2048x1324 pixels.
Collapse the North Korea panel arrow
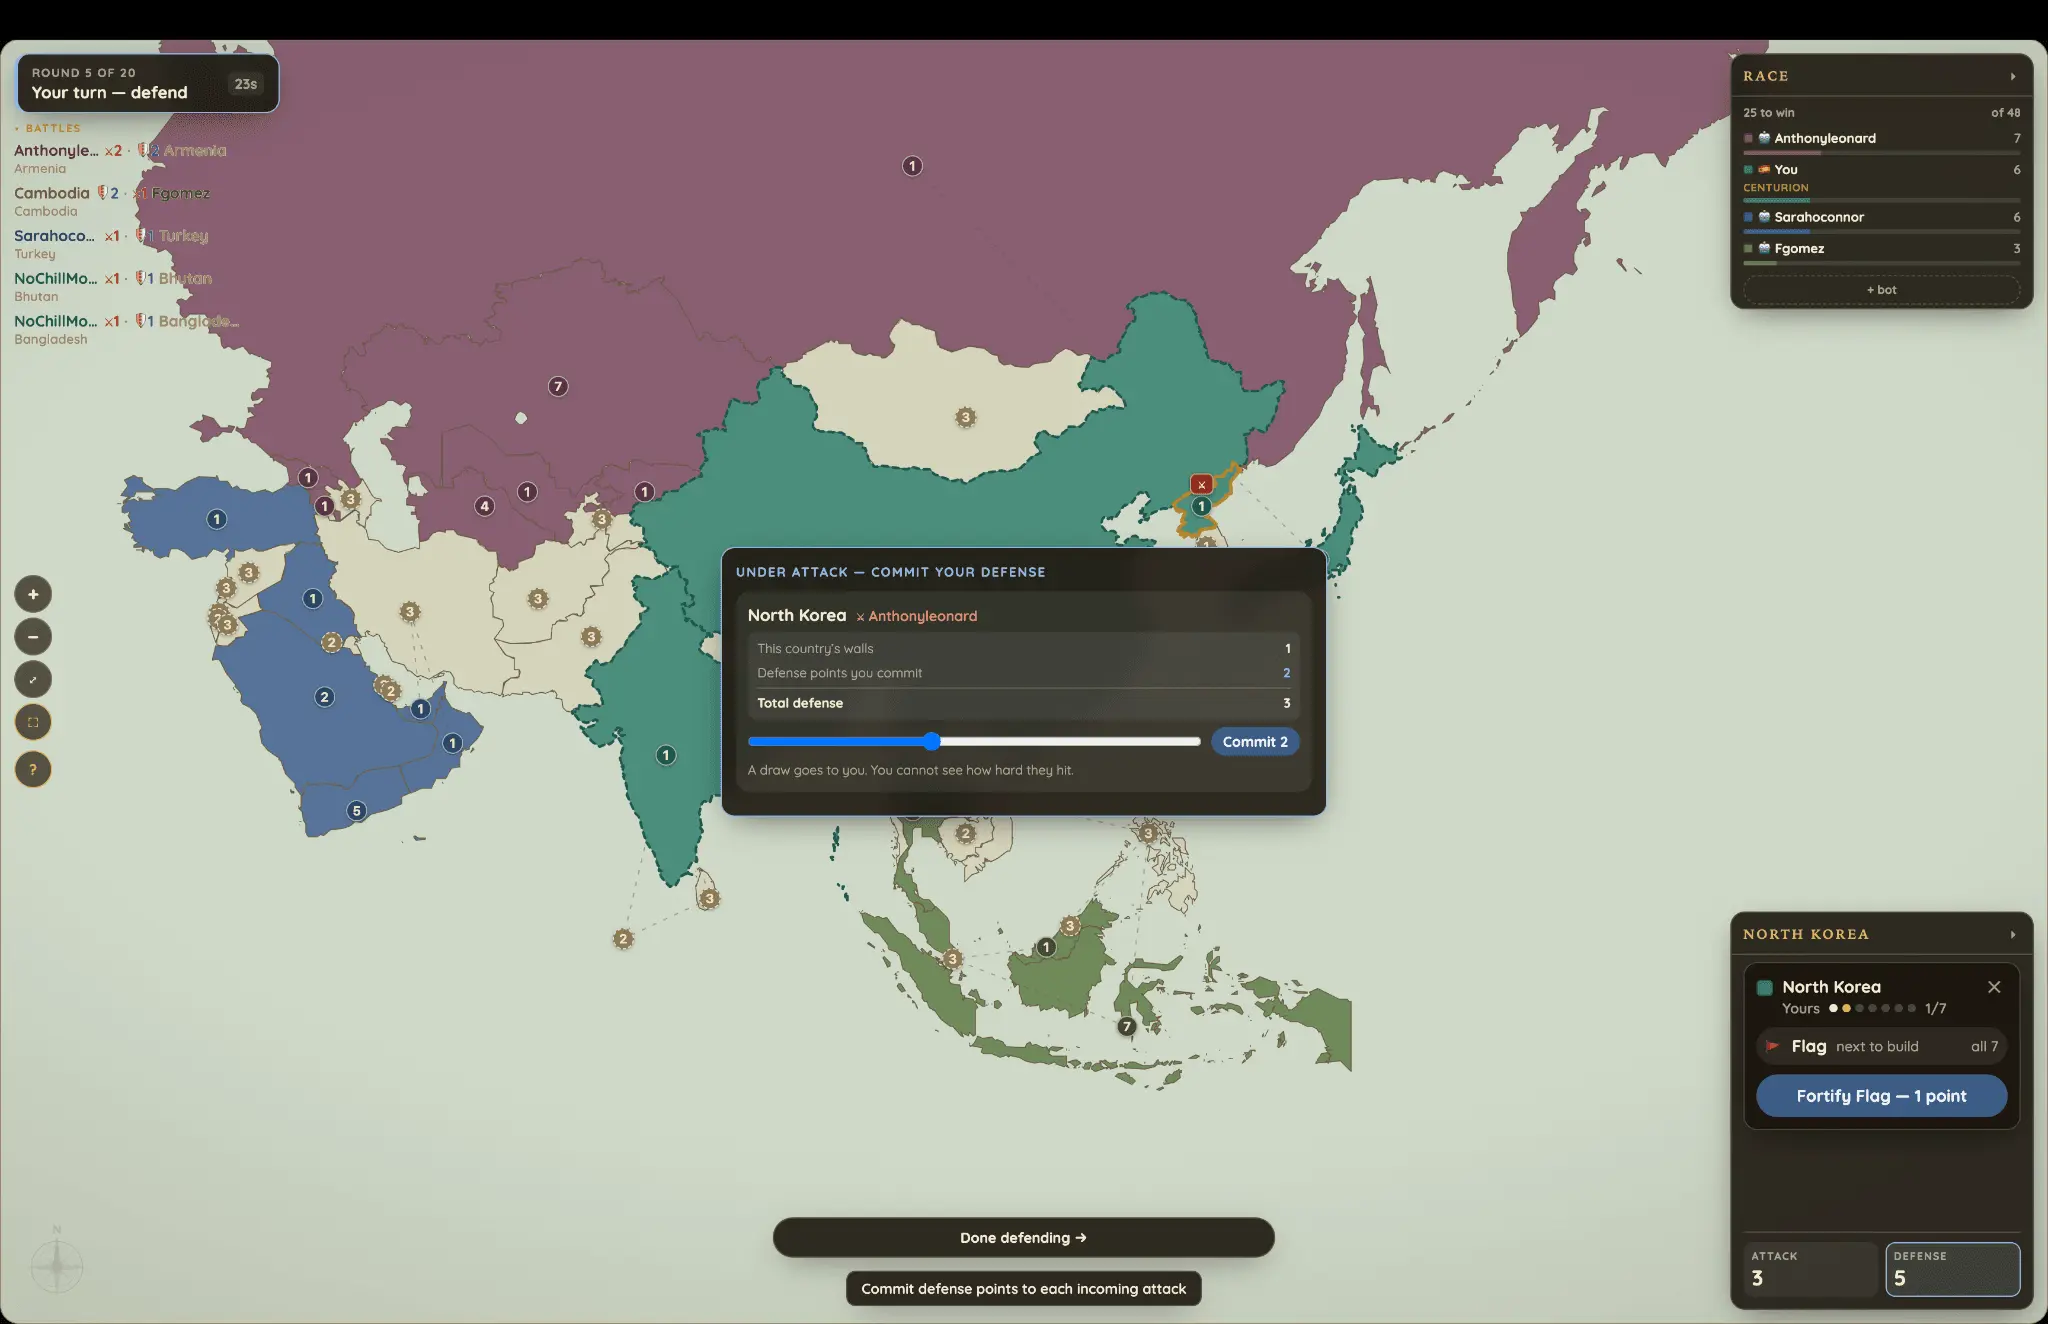2013,934
